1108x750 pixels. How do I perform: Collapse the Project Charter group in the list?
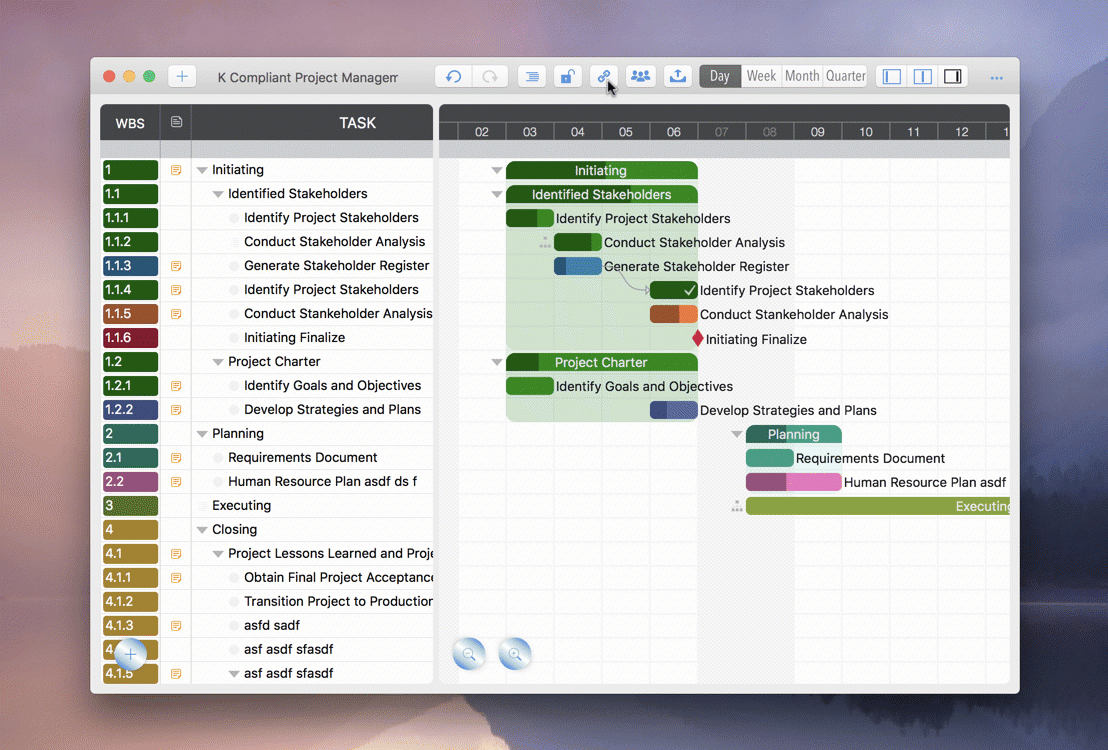pyautogui.click(x=218, y=363)
